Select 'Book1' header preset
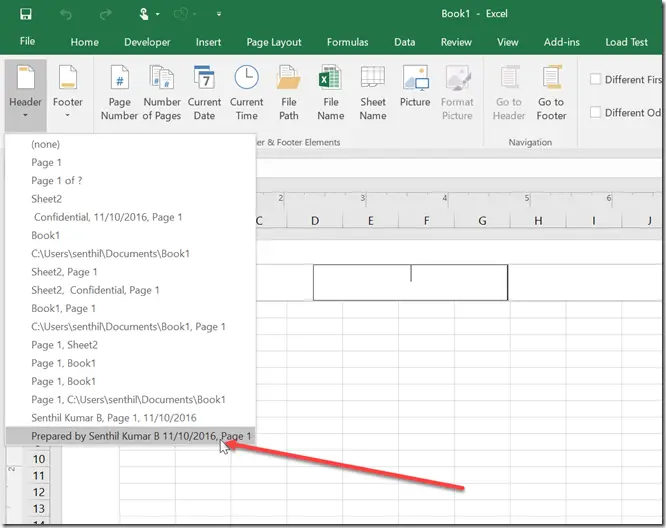 130,235
